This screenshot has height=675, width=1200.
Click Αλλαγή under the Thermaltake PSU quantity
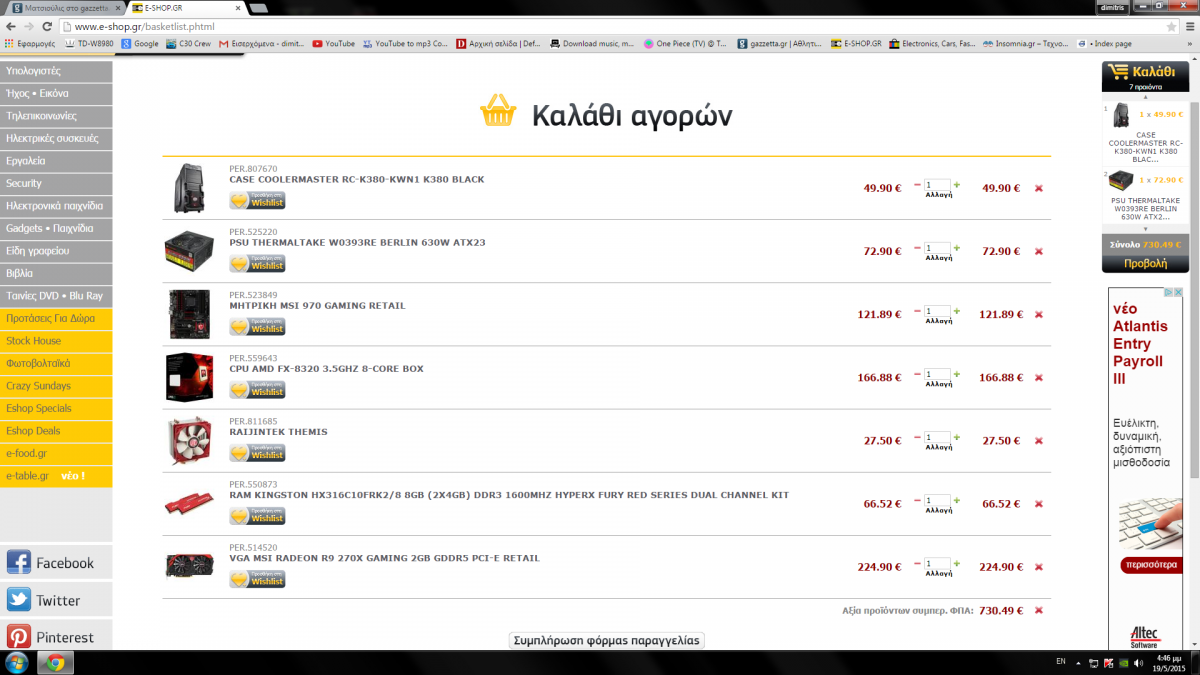(x=938, y=259)
